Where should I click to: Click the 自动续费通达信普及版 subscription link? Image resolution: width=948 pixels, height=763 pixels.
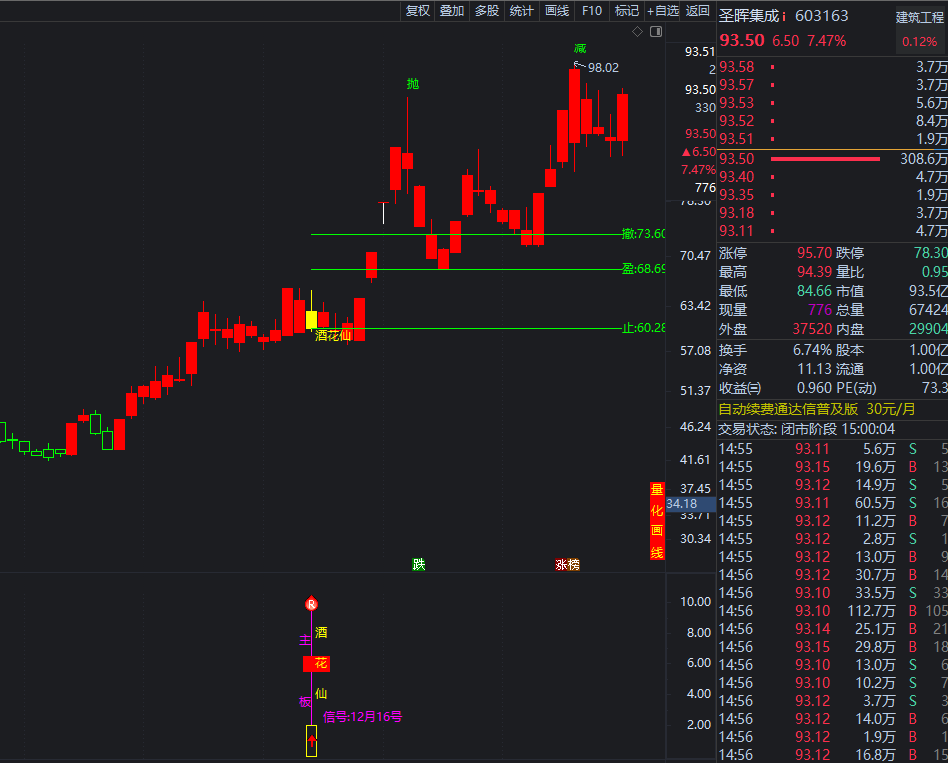click(x=788, y=408)
